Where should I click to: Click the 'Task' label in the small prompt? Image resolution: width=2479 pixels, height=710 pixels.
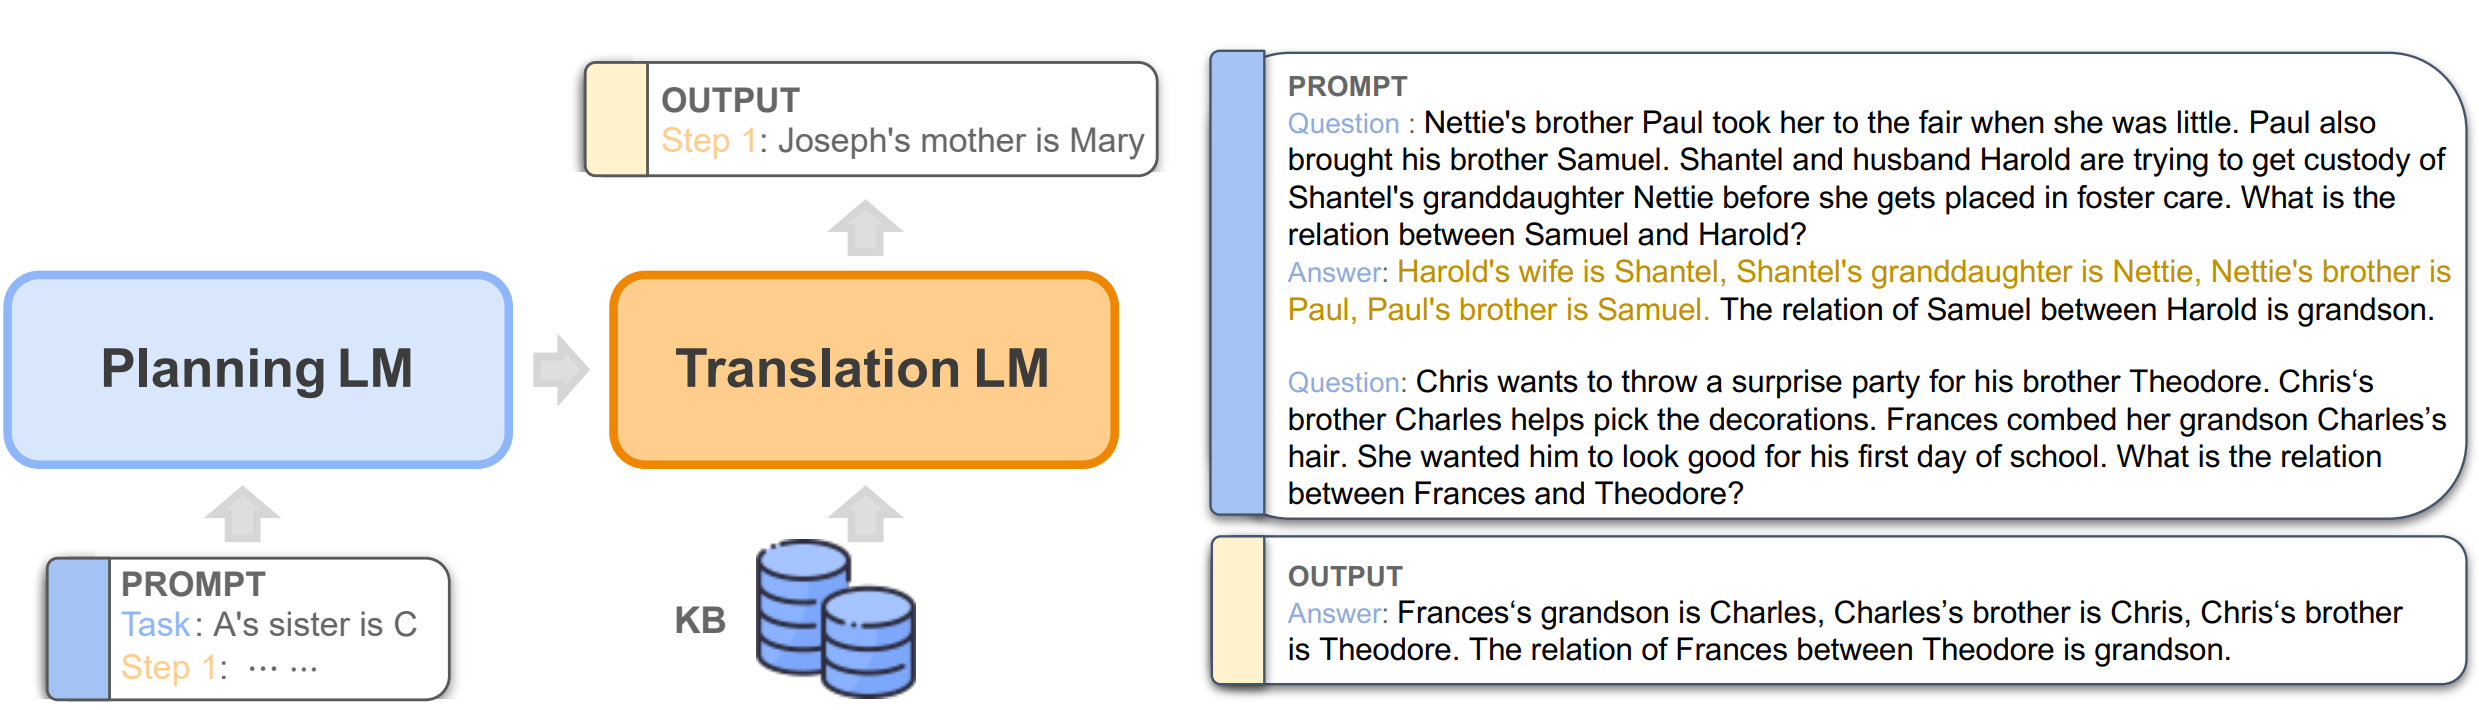tap(155, 624)
